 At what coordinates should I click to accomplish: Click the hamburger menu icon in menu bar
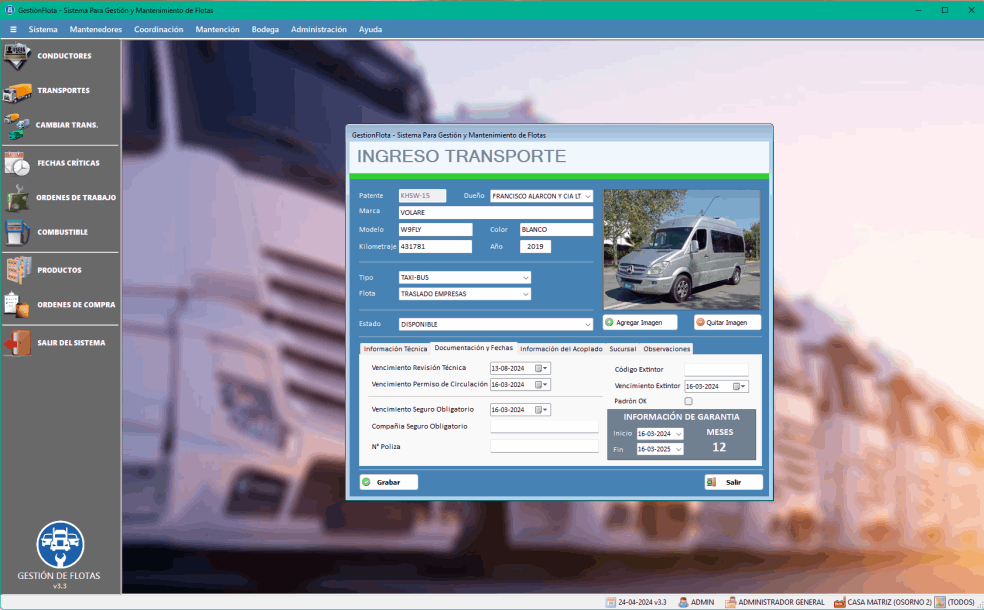pos(13,30)
